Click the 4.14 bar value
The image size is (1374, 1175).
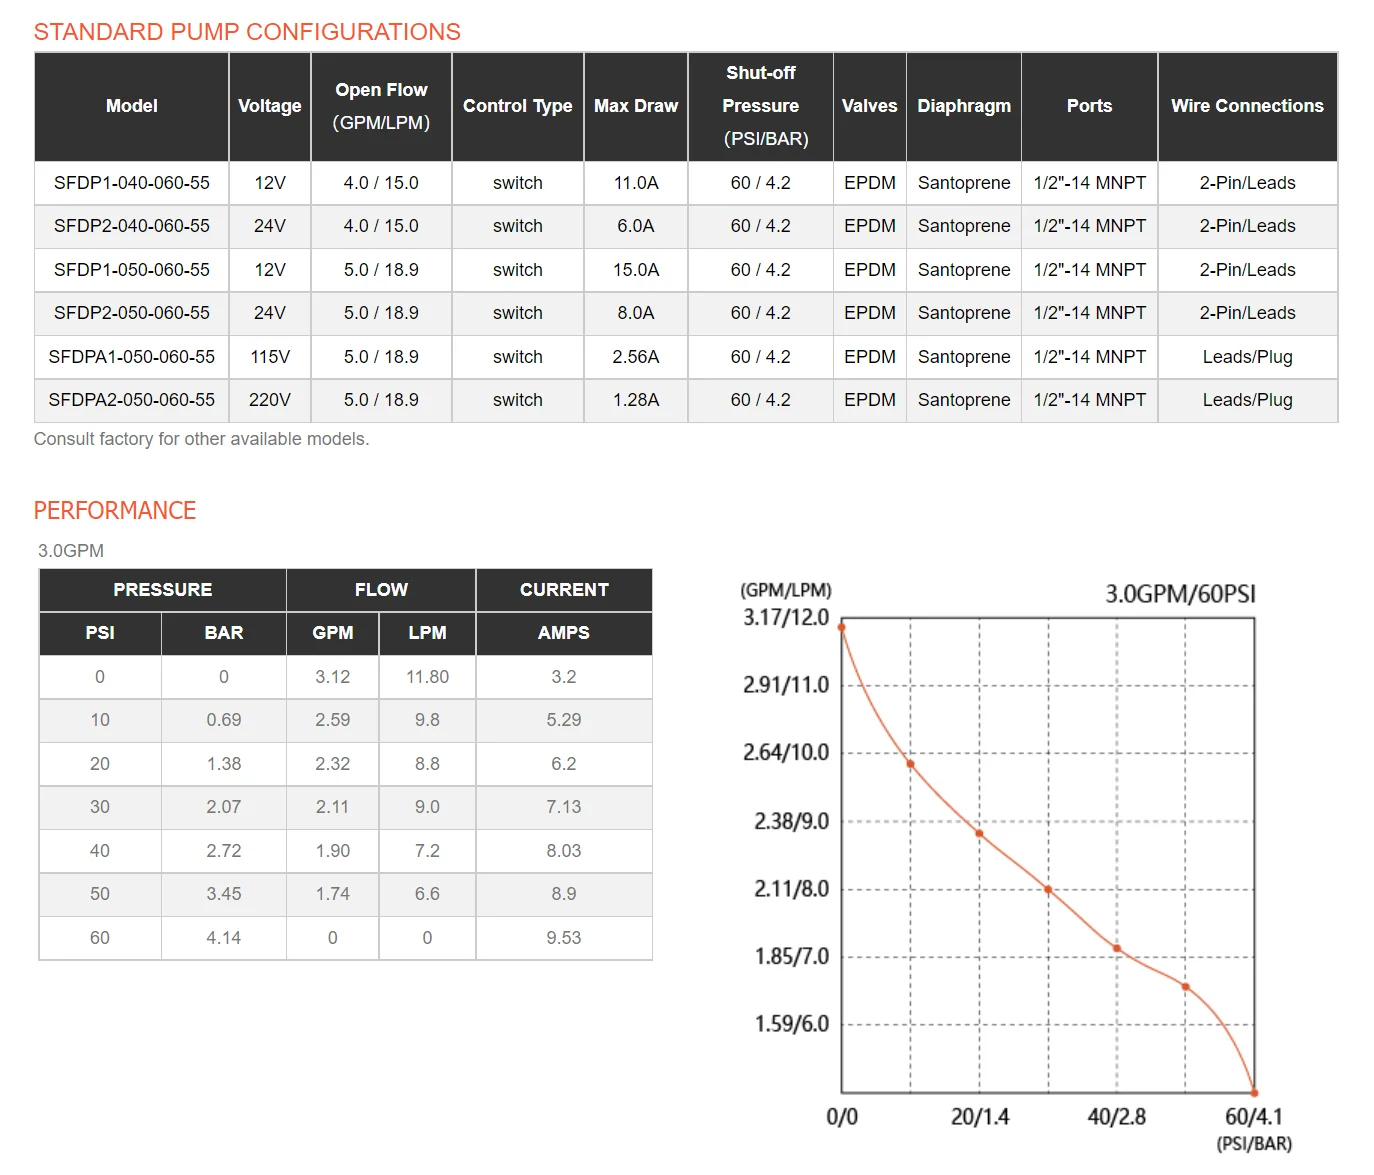point(224,938)
